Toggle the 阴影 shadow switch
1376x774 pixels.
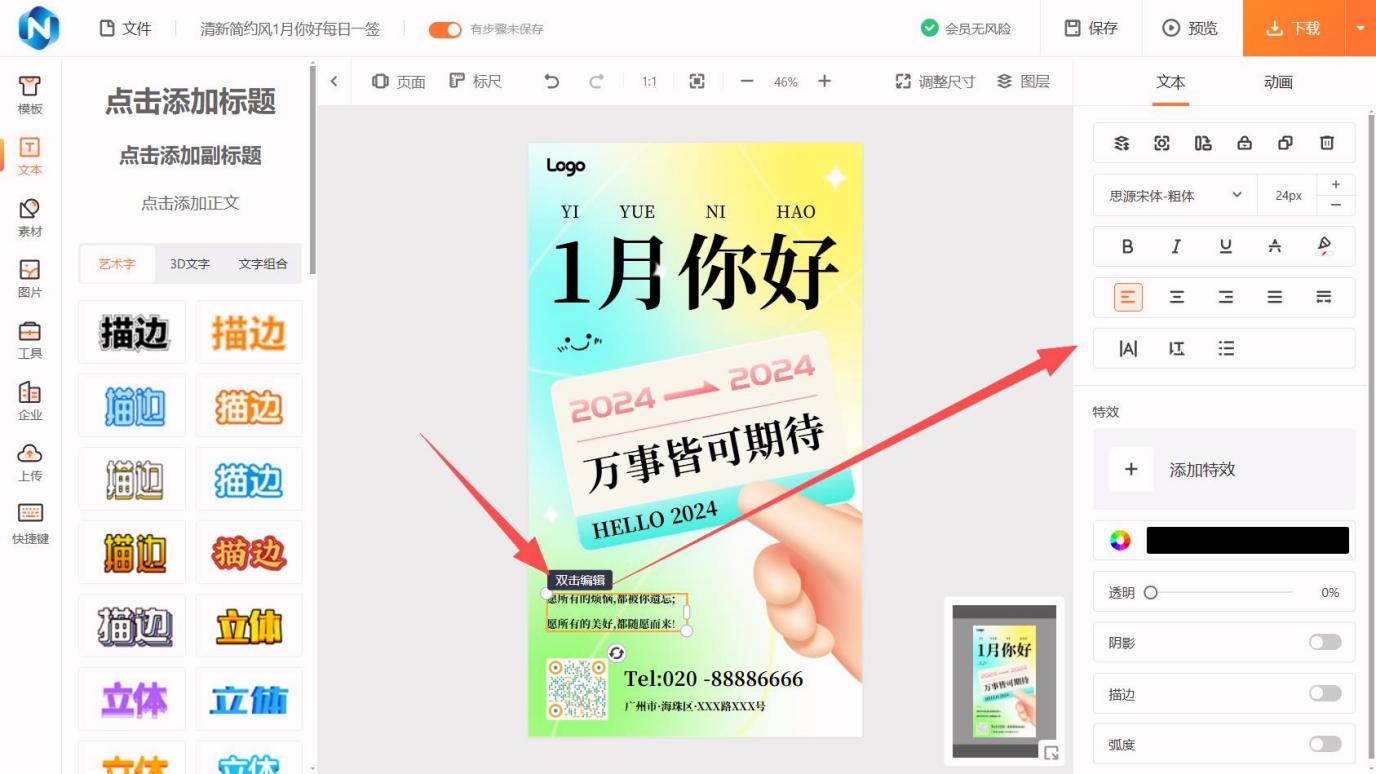click(1325, 642)
